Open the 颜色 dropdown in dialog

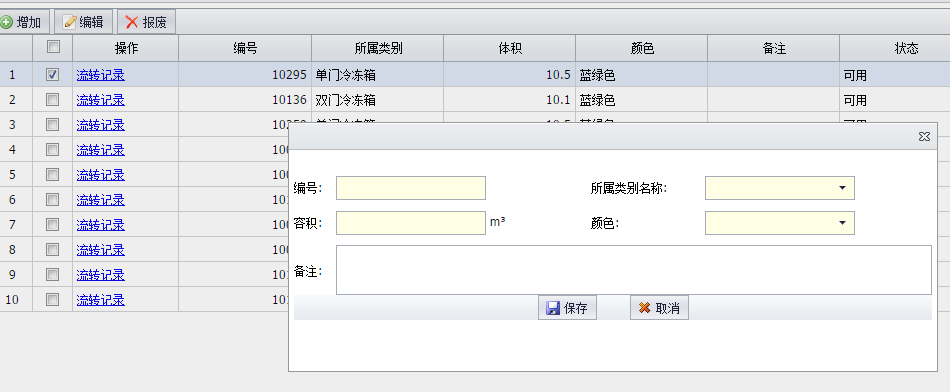[x=842, y=223]
